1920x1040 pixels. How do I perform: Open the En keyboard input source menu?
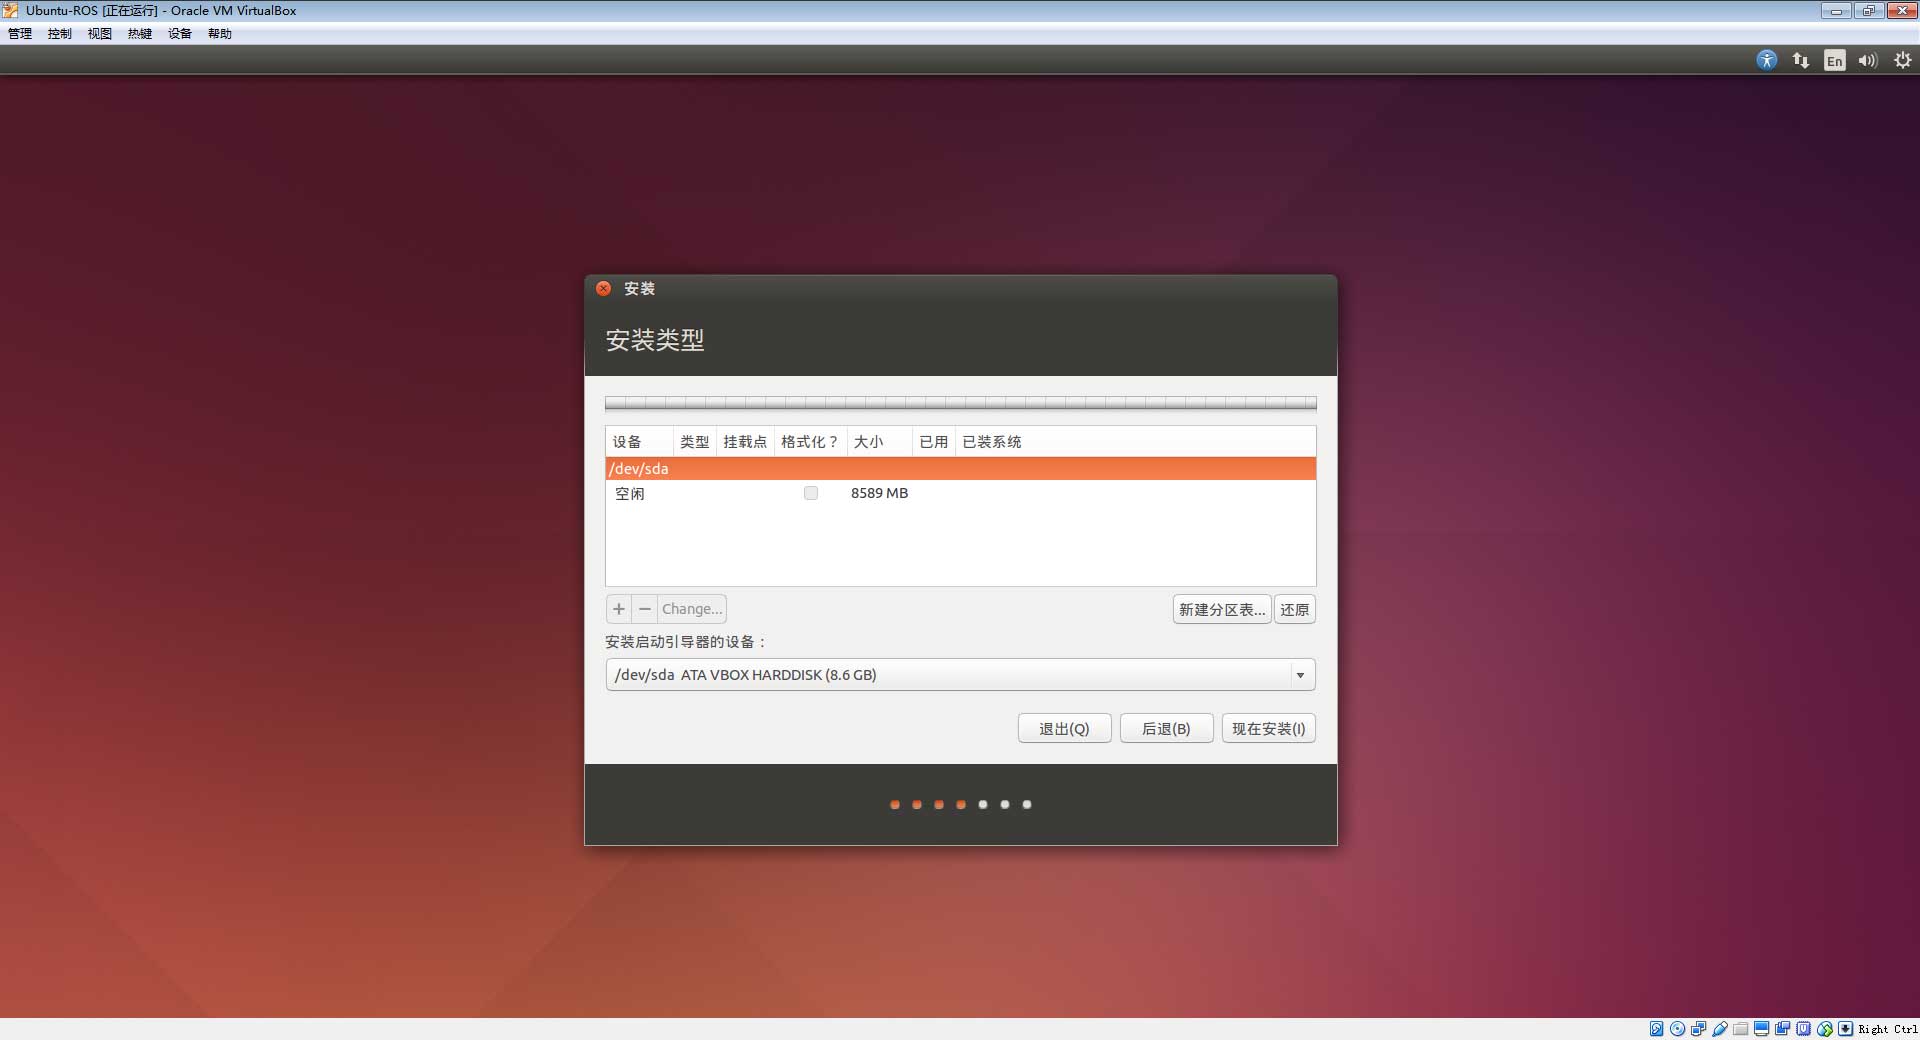tap(1834, 60)
